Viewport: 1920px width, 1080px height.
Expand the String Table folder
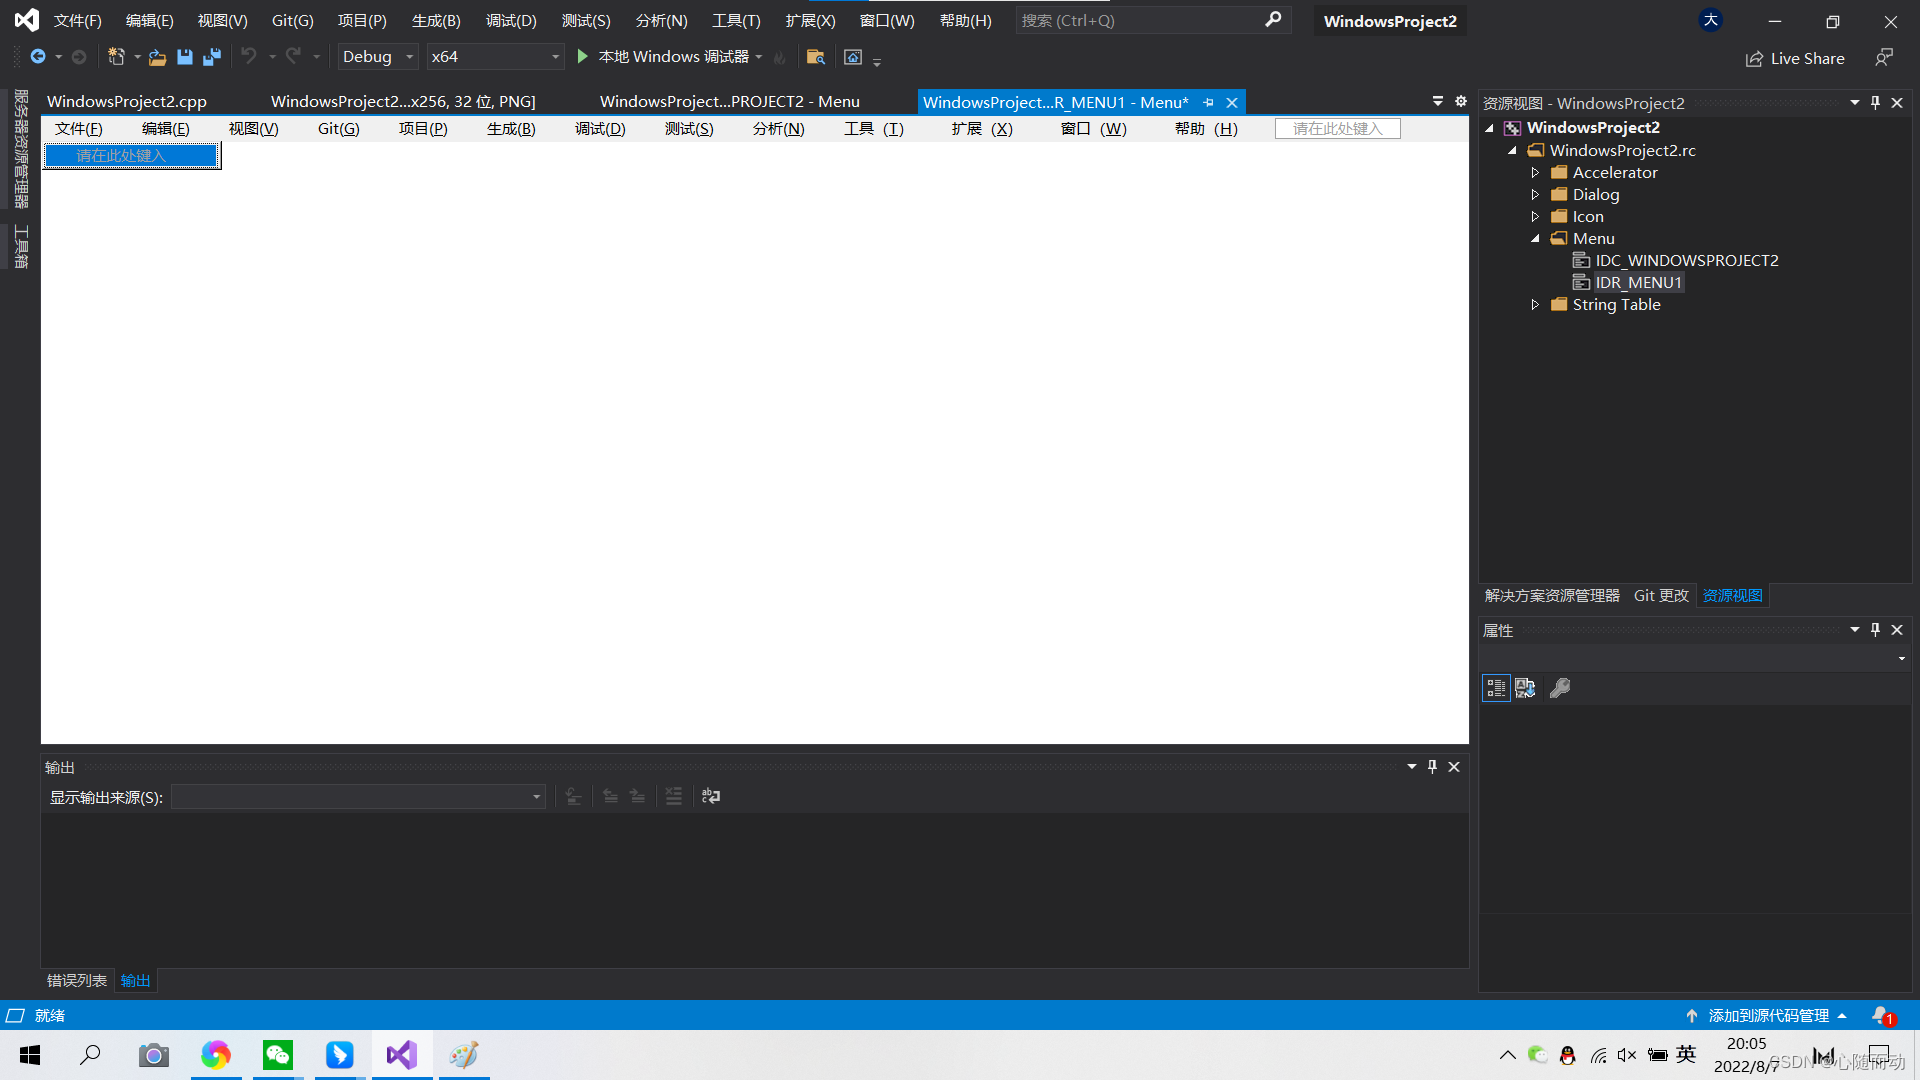coord(1535,305)
